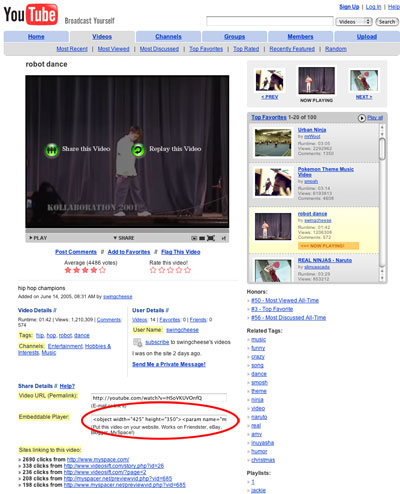Viewport: 400px width, 494px height.
Task: Click the Add to Favorites link
Action: [x=129, y=252]
